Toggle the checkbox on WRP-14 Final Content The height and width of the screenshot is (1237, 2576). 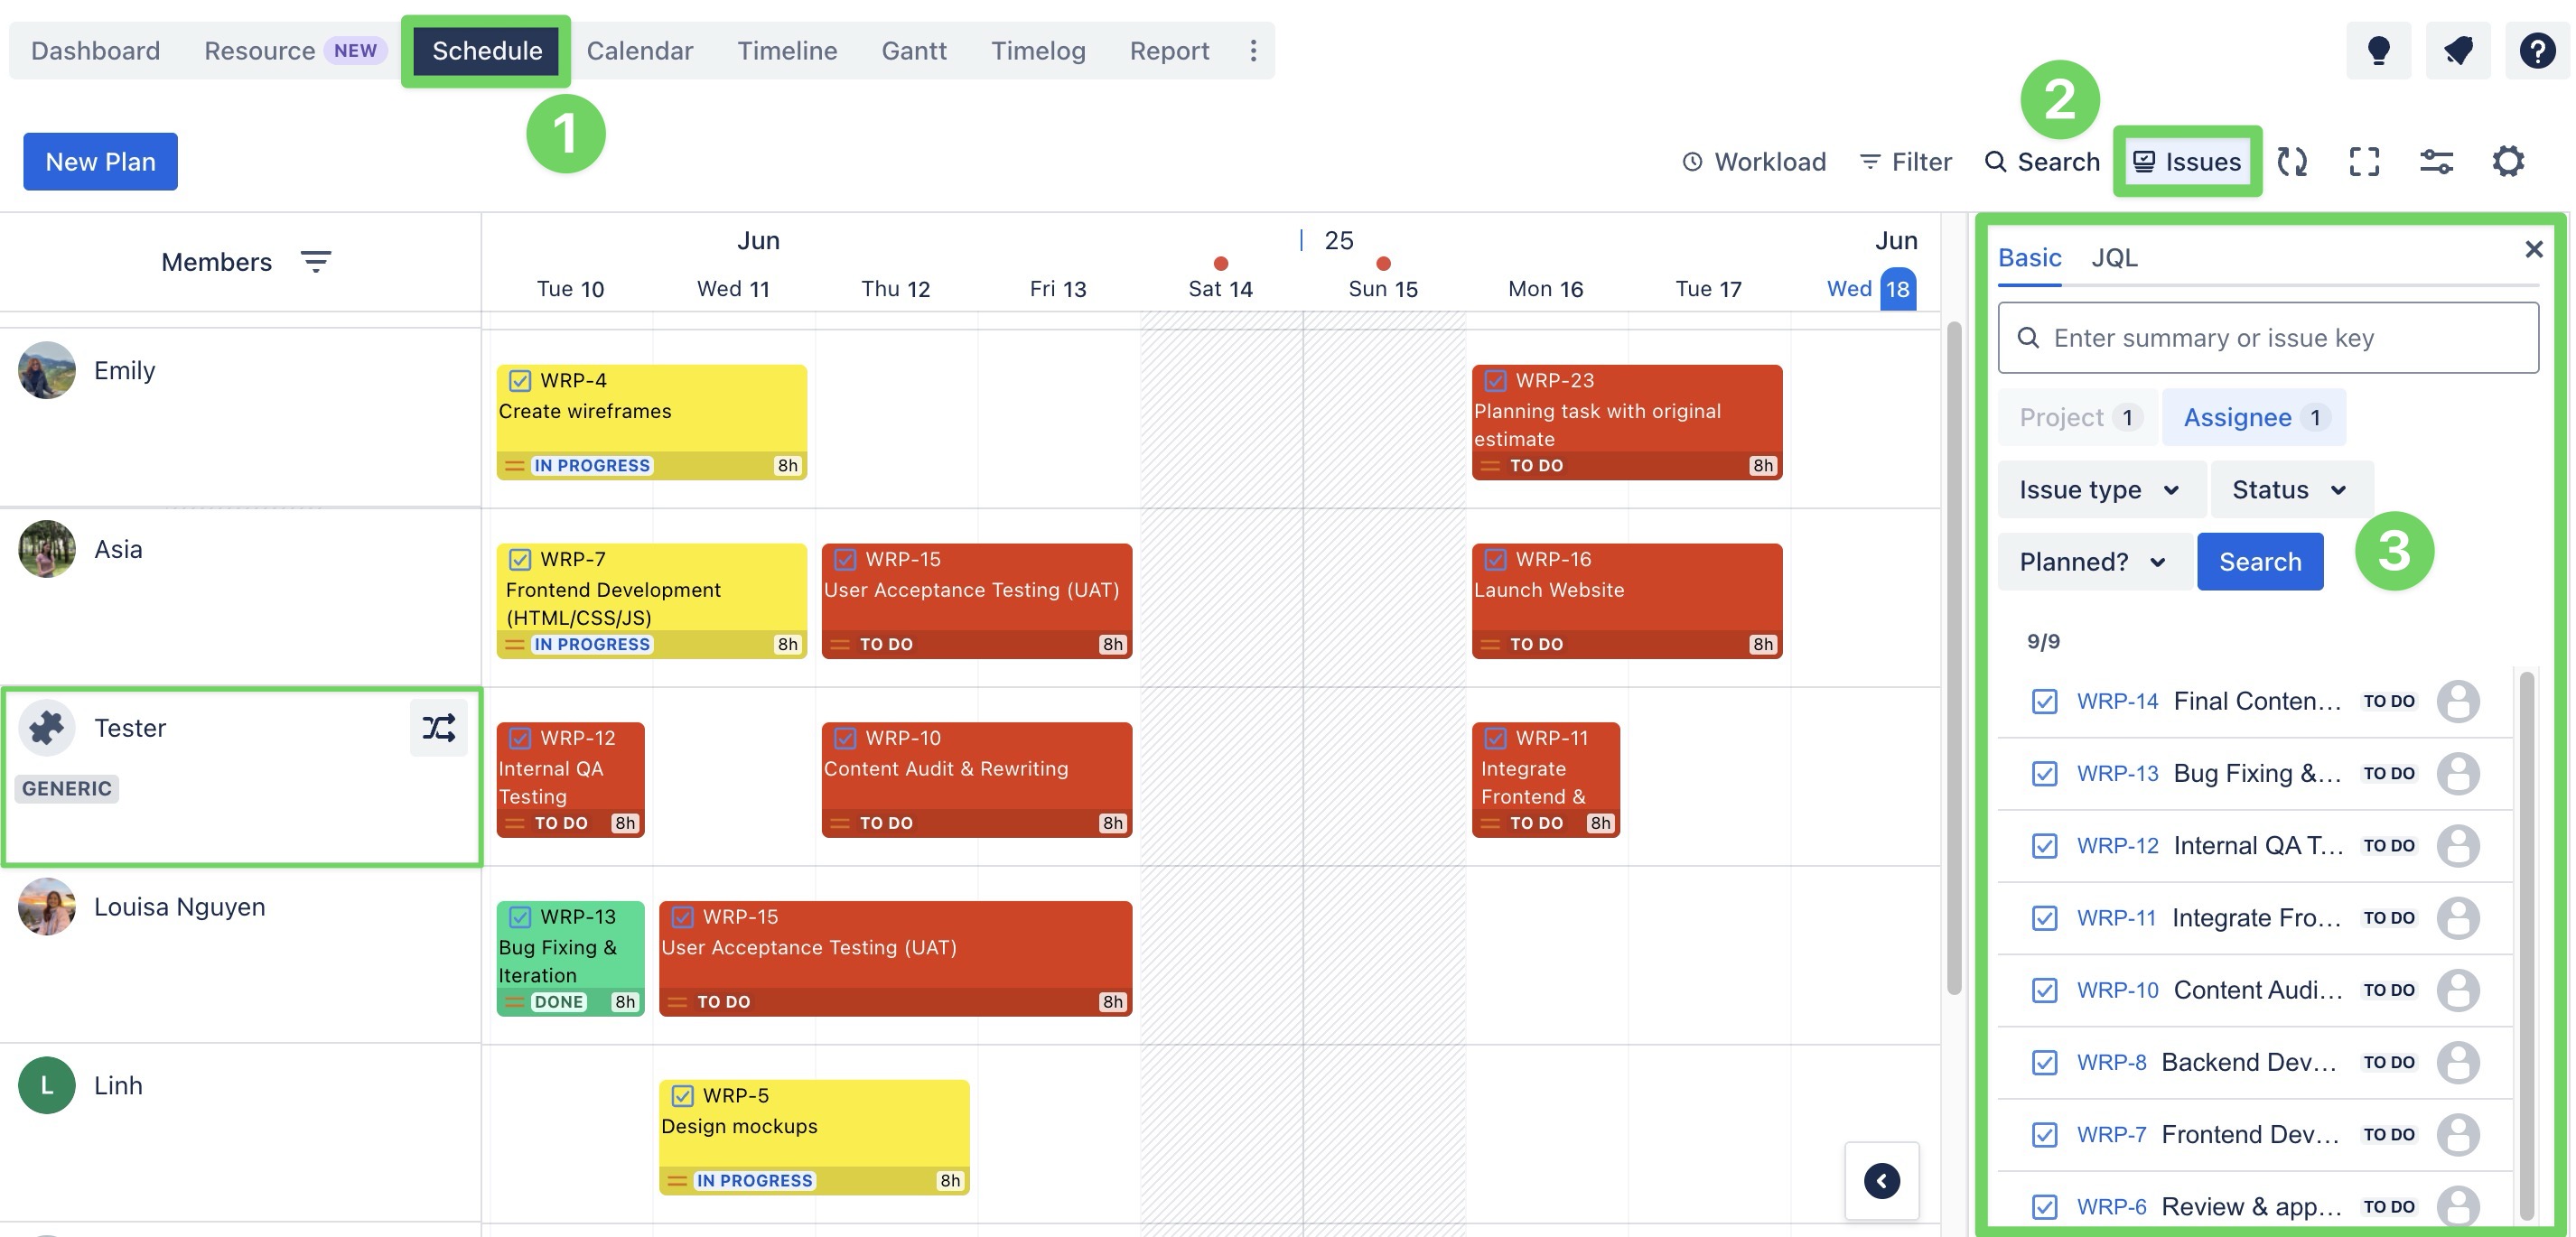[x=2044, y=701]
